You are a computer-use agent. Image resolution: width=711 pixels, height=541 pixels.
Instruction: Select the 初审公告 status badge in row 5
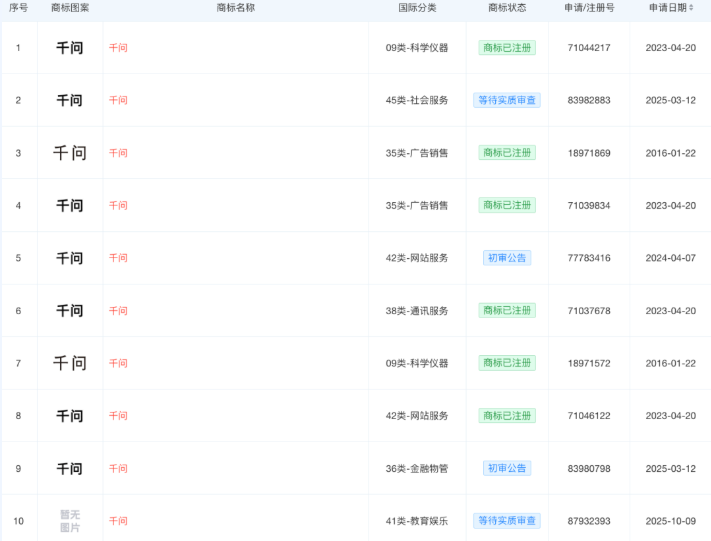click(507, 258)
